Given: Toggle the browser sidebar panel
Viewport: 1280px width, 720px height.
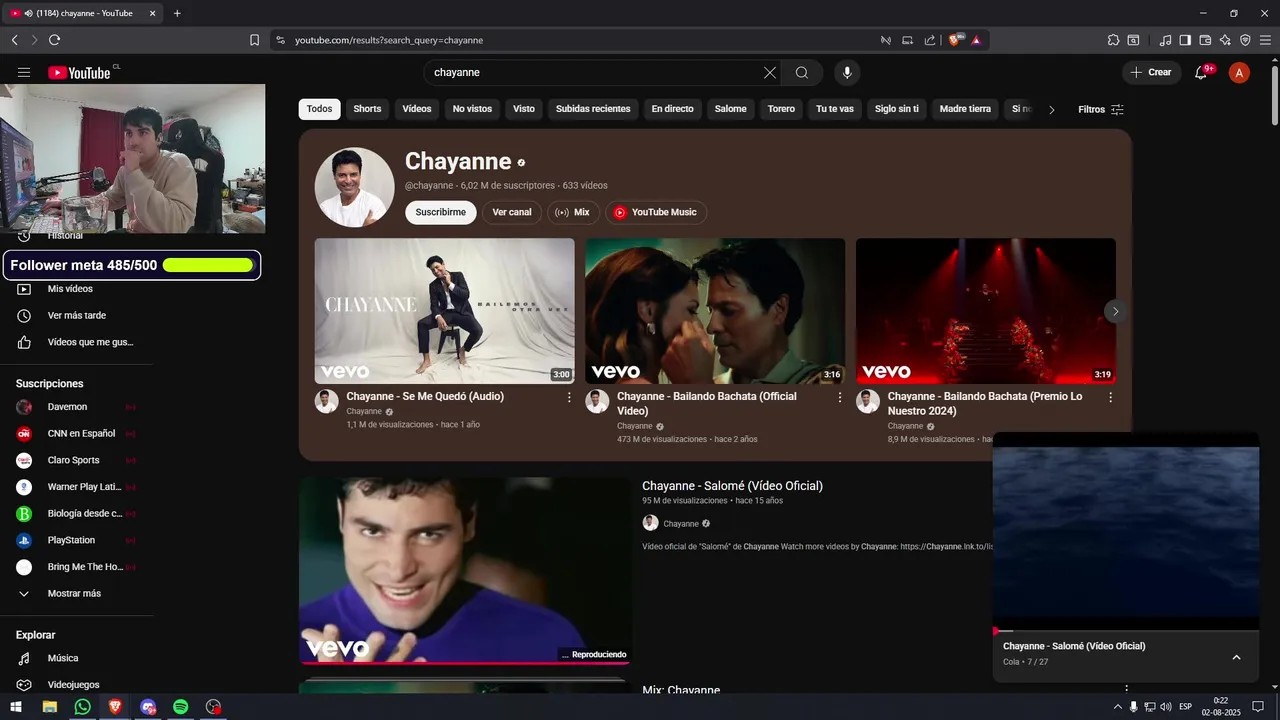Looking at the screenshot, I should point(1185,40).
